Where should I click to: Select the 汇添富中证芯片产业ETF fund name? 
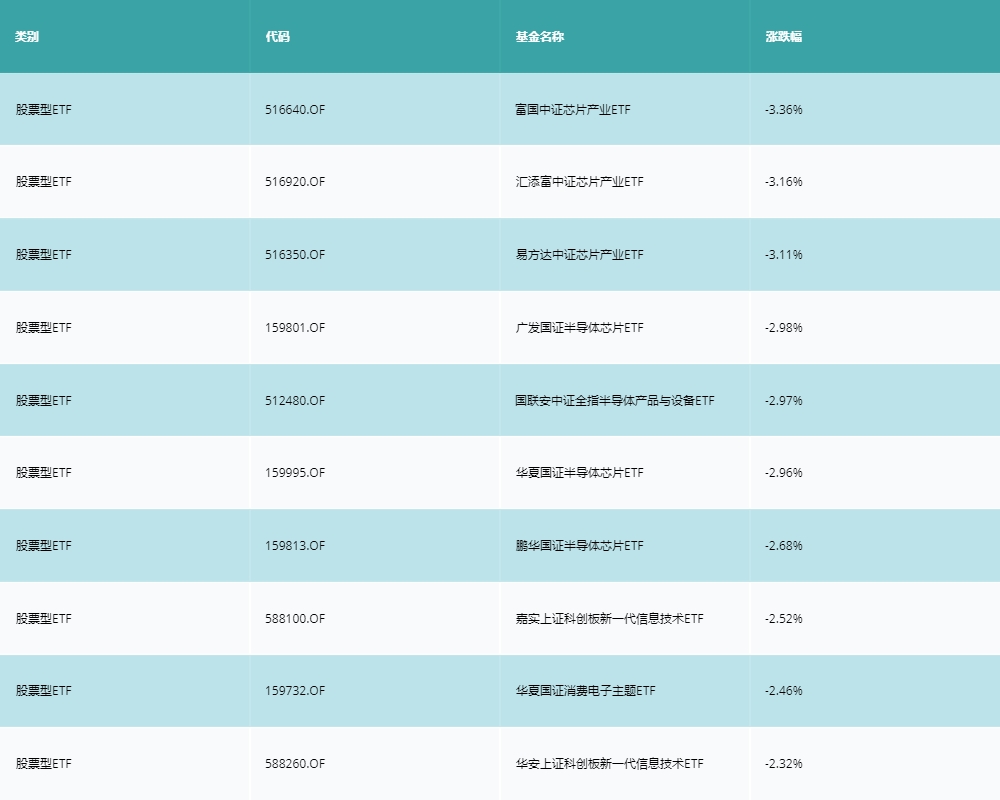(x=579, y=182)
